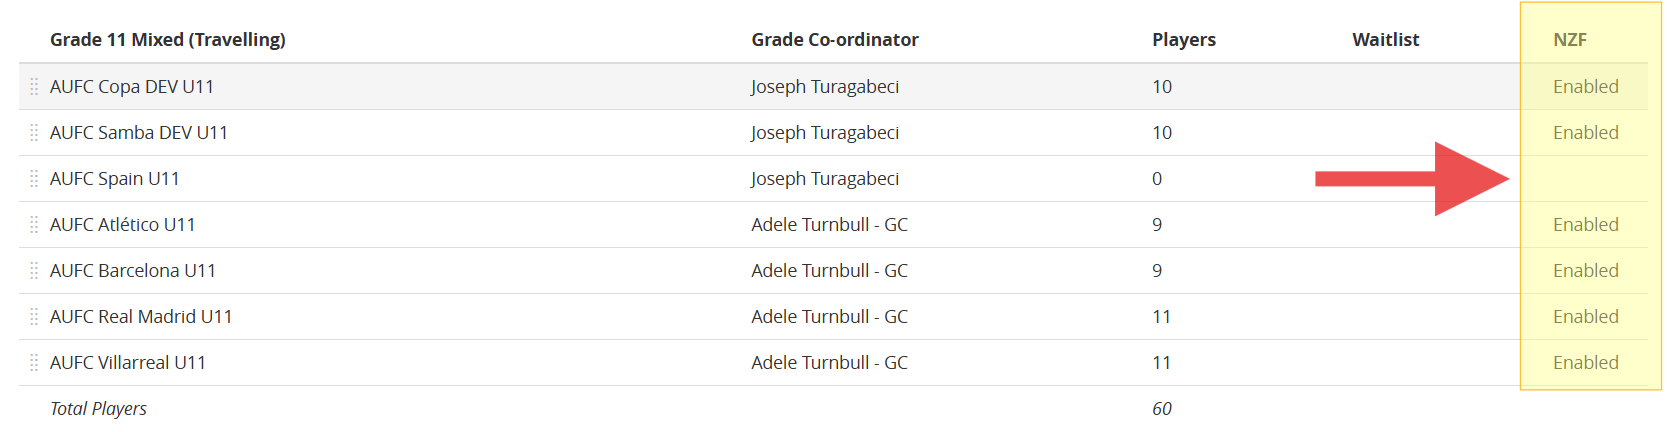Click the AUFC Villarreal U11 team name
Image resolution: width=1667 pixels, height=432 pixels.
(128, 363)
